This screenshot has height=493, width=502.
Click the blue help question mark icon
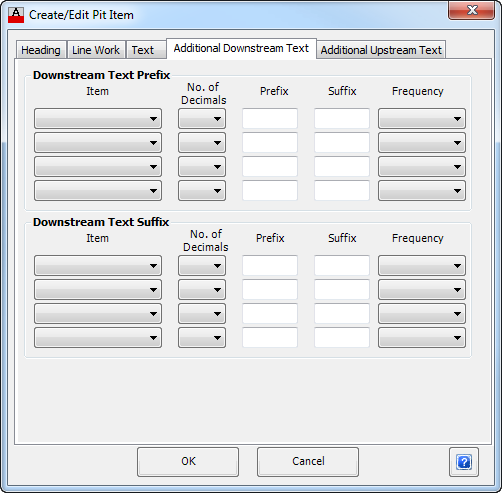tap(464, 462)
